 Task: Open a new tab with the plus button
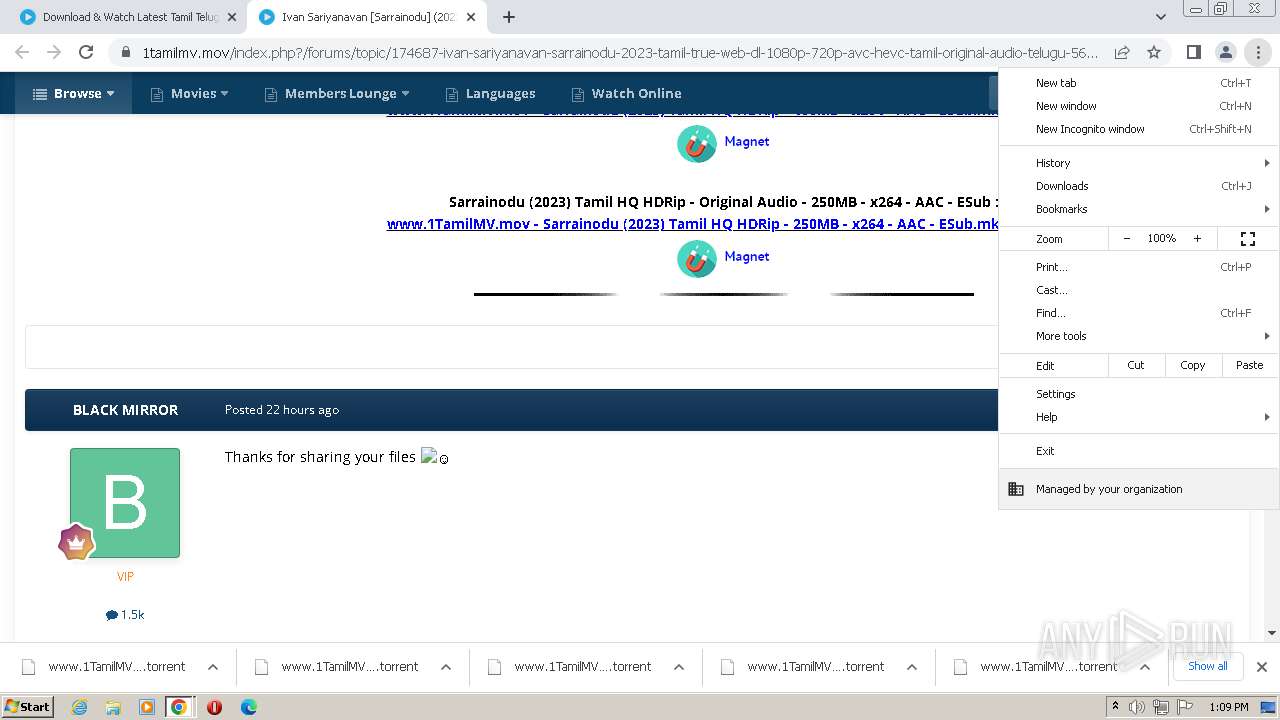click(x=509, y=17)
